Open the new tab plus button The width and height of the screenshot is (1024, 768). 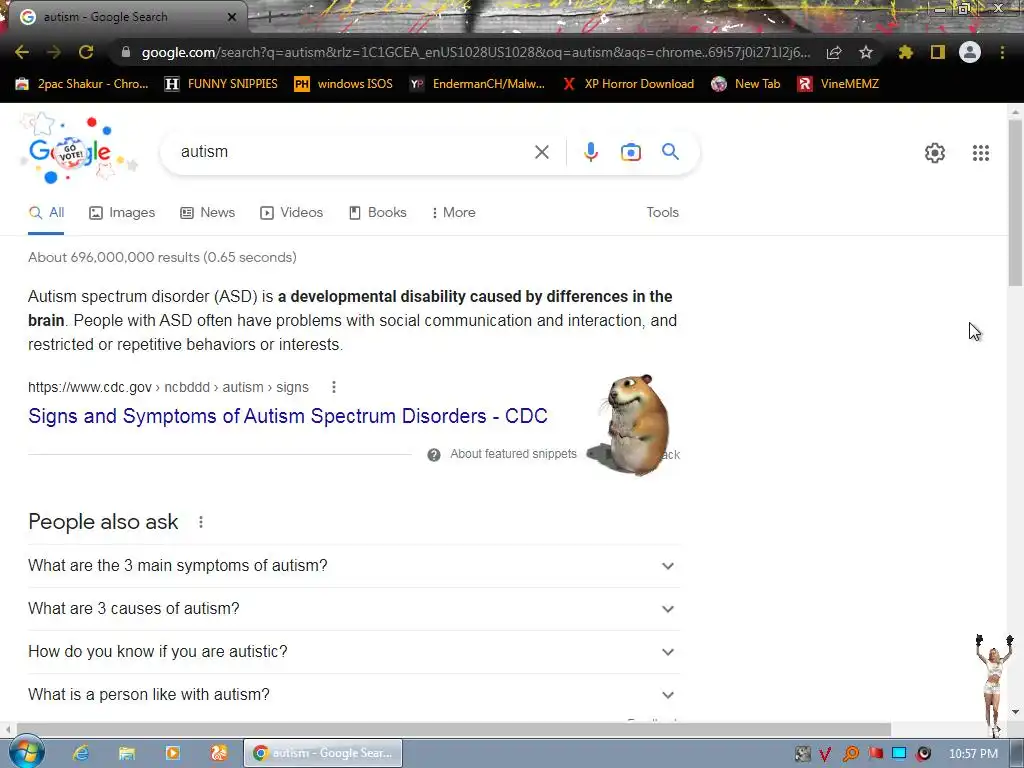click(269, 17)
